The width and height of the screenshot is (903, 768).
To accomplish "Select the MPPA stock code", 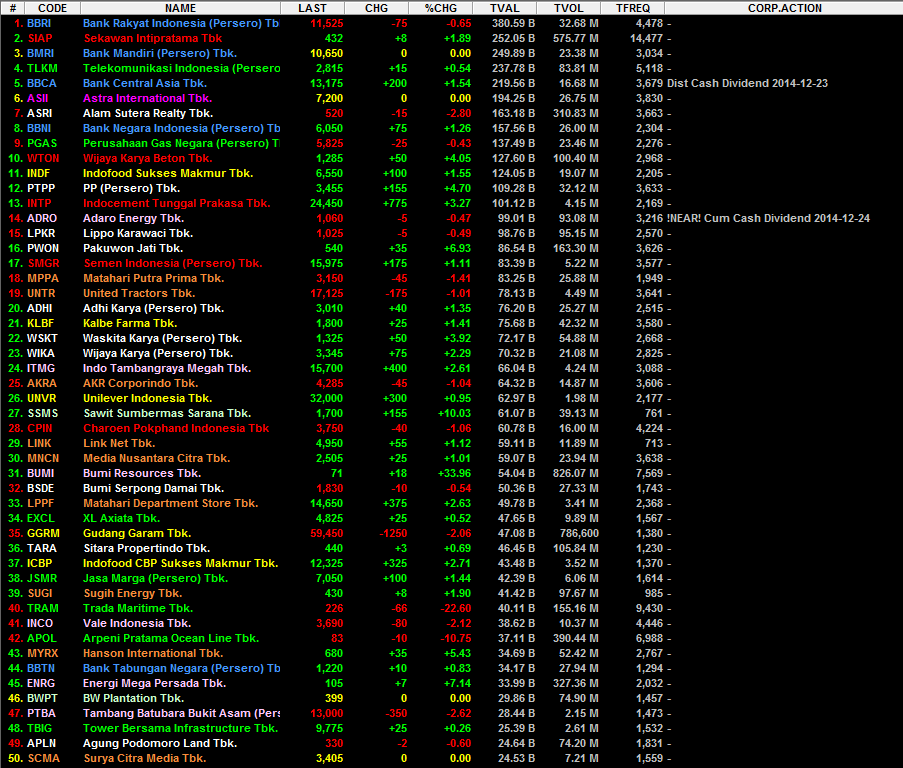I will [x=43, y=278].
